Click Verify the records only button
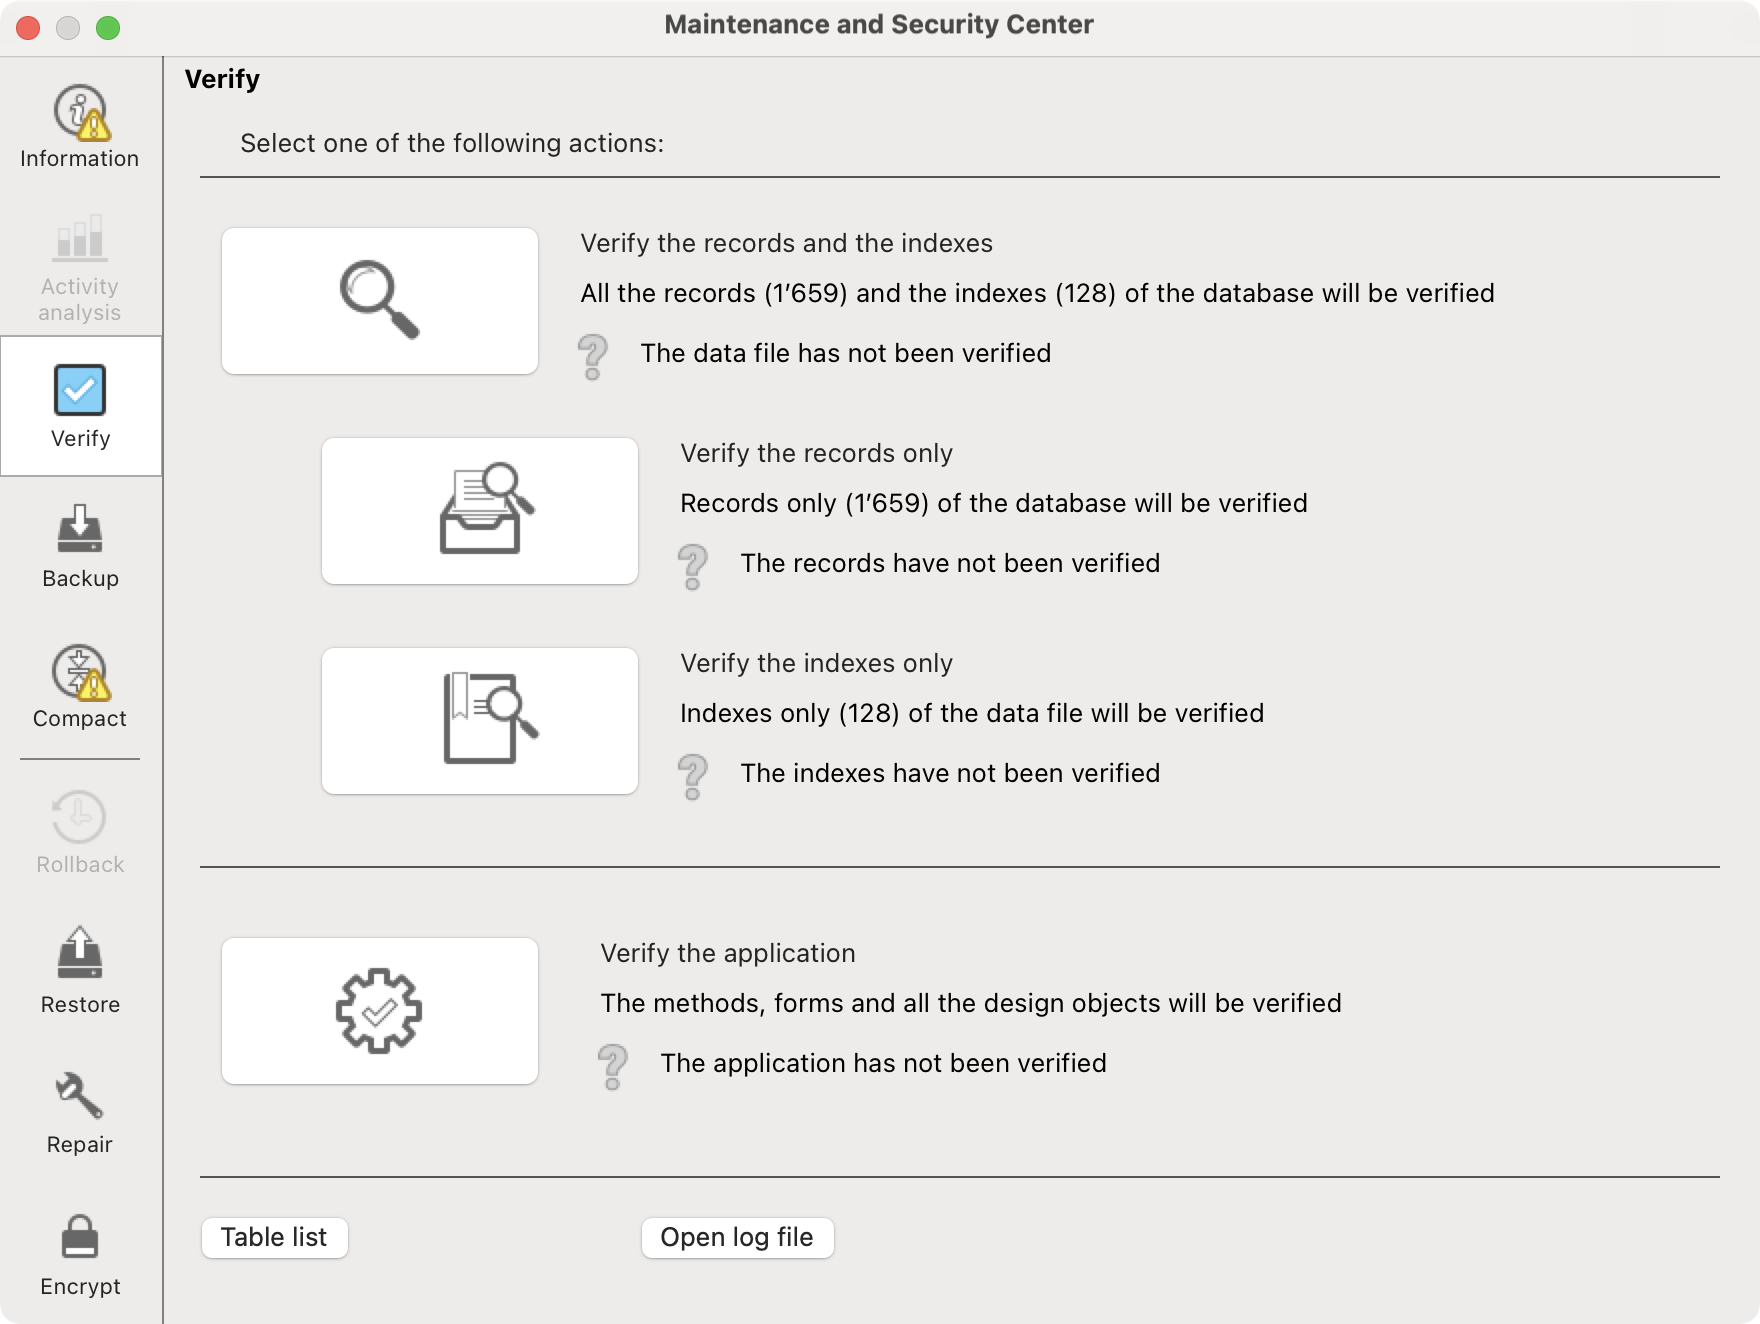Image resolution: width=1760 pixels, height=1324 pixels. tap(480, 511)
